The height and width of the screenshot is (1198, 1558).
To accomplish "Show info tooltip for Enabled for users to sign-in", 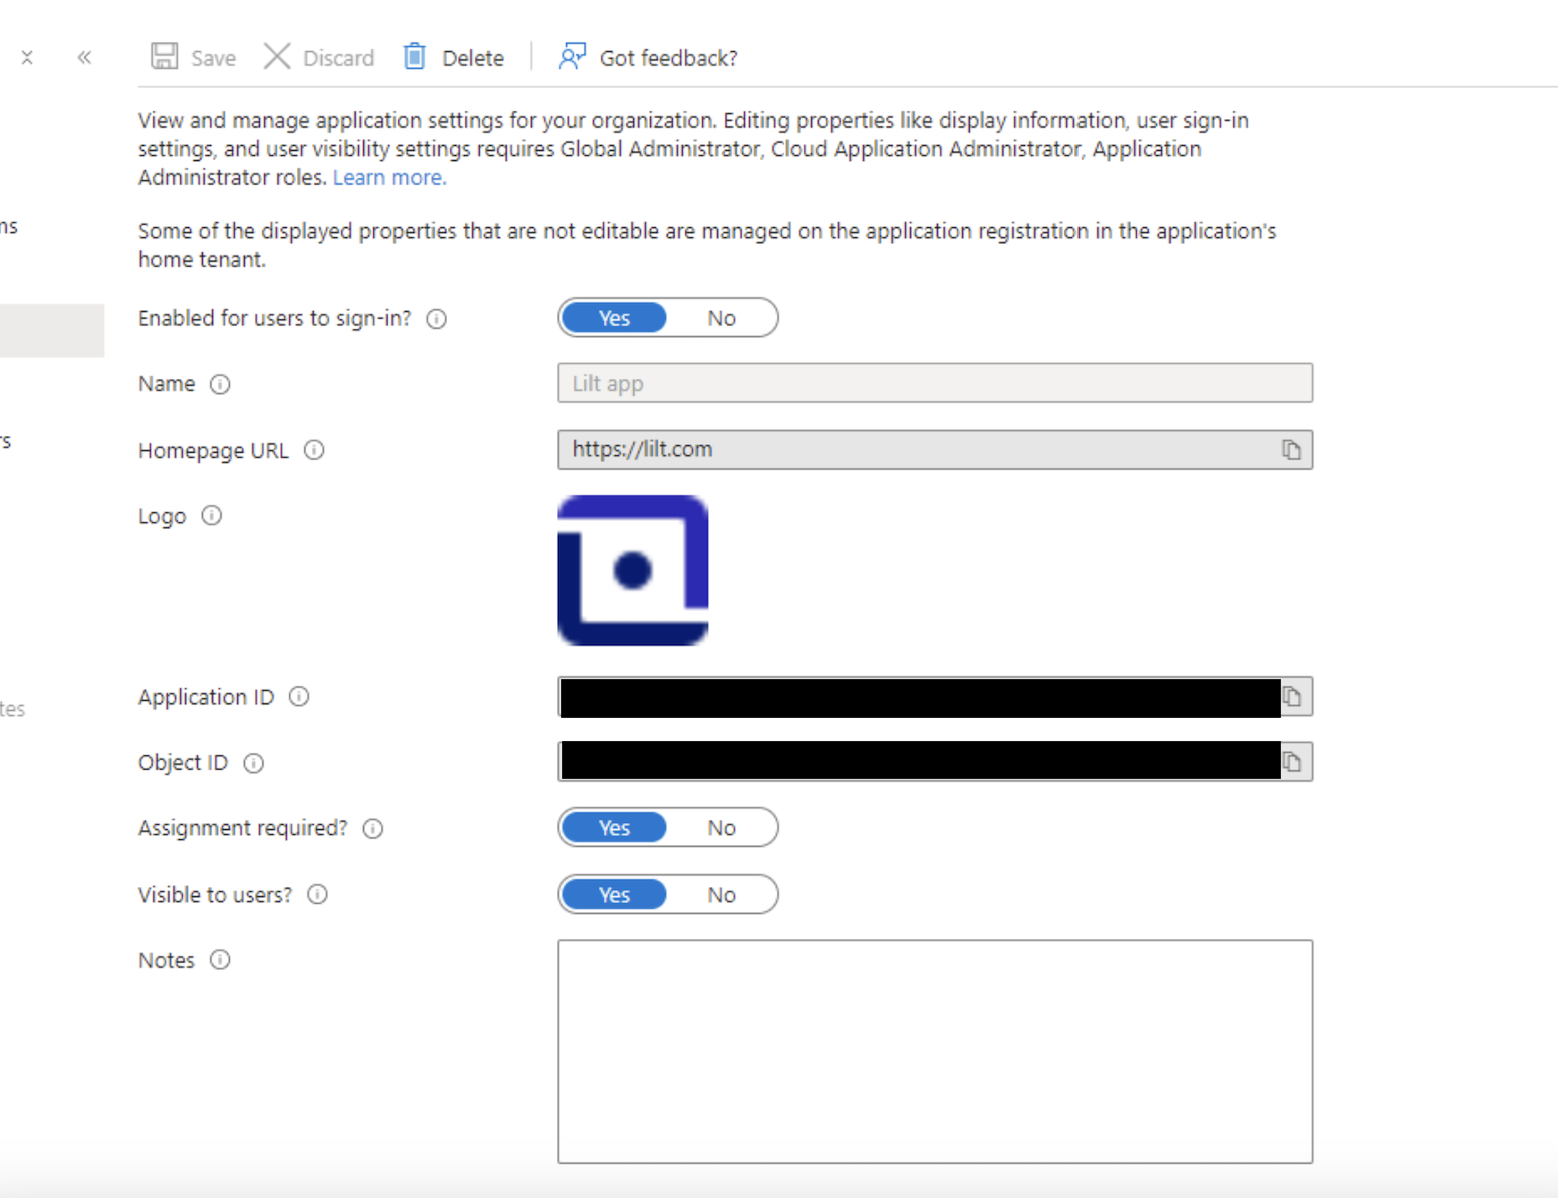I will tap(437, 319).
